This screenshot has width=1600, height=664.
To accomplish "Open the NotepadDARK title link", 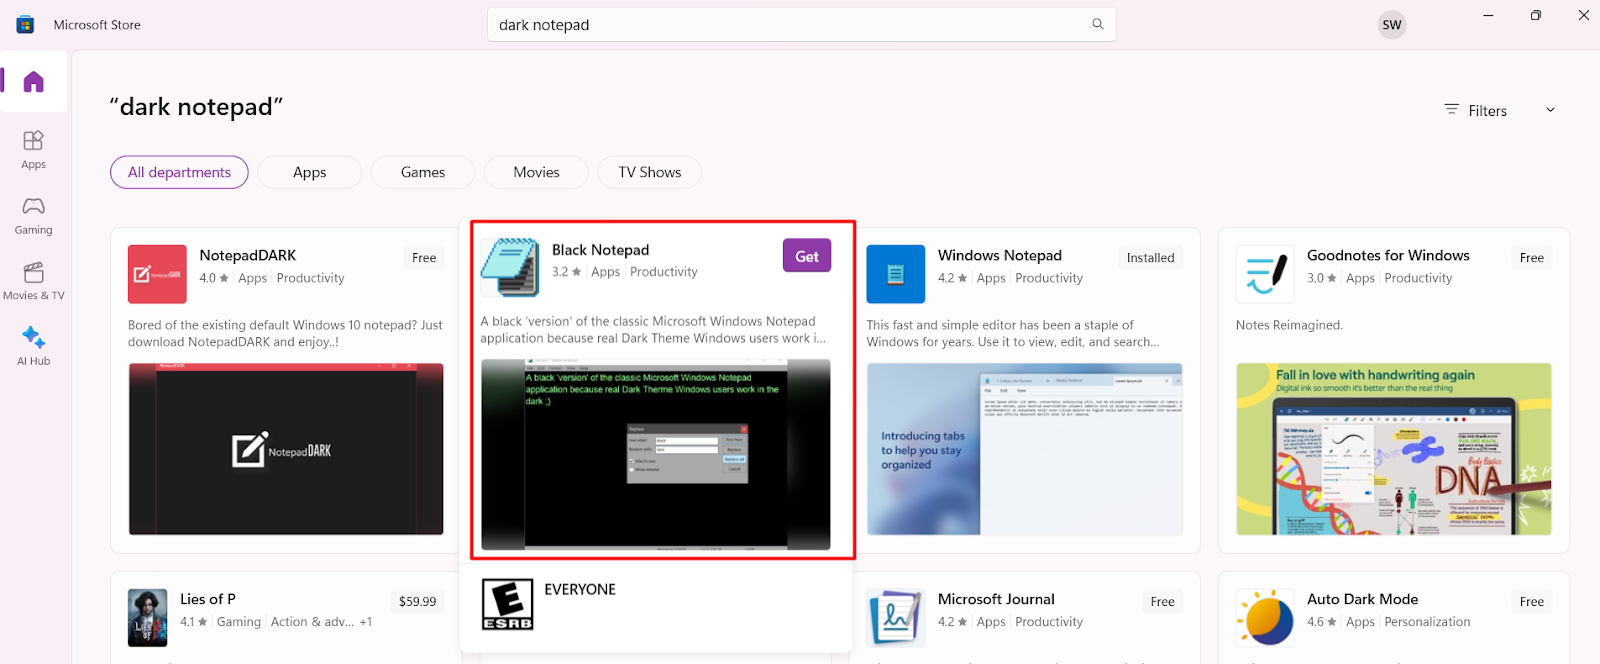I will [x=248, y=256].
